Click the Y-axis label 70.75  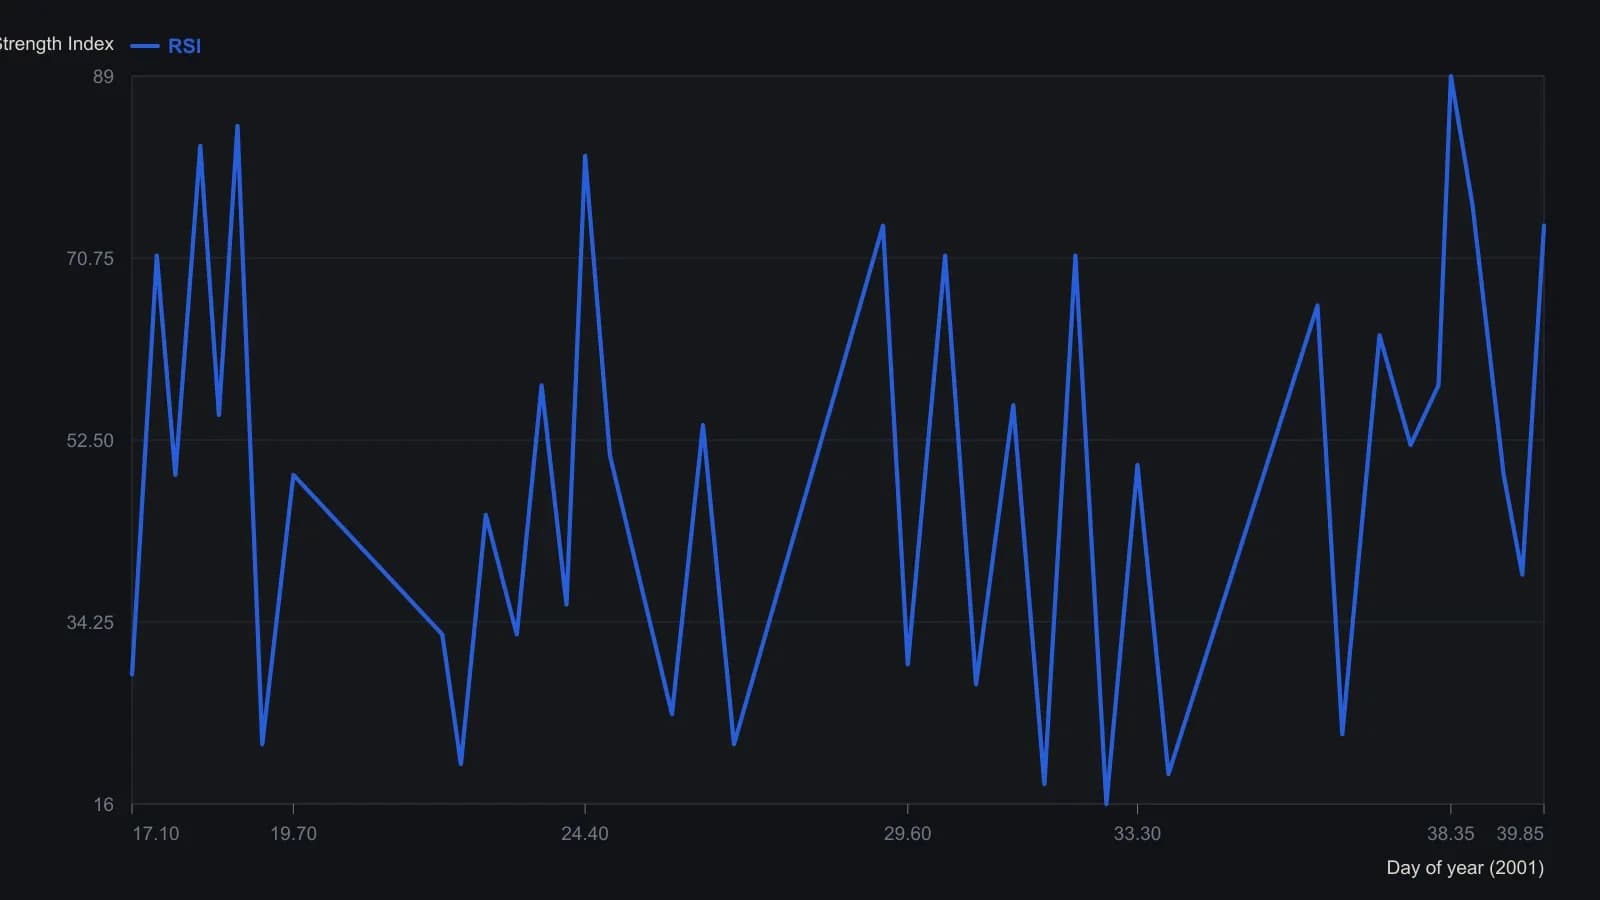point(90,259)
